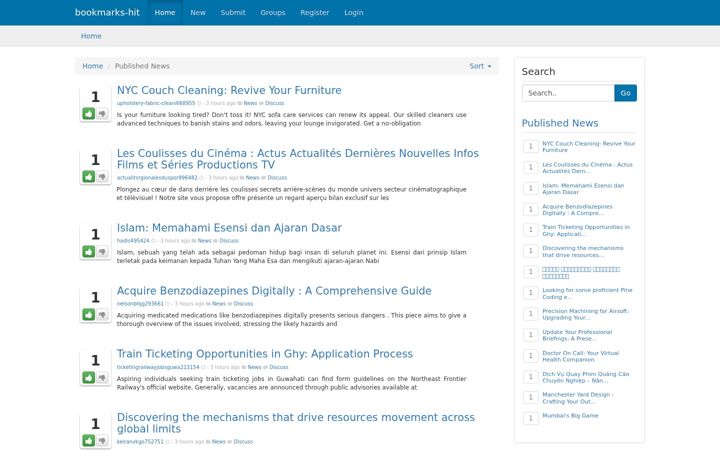Click the bookmarks-hit site logo
Screen dimensions: 720x450
[x=107, y=12]
